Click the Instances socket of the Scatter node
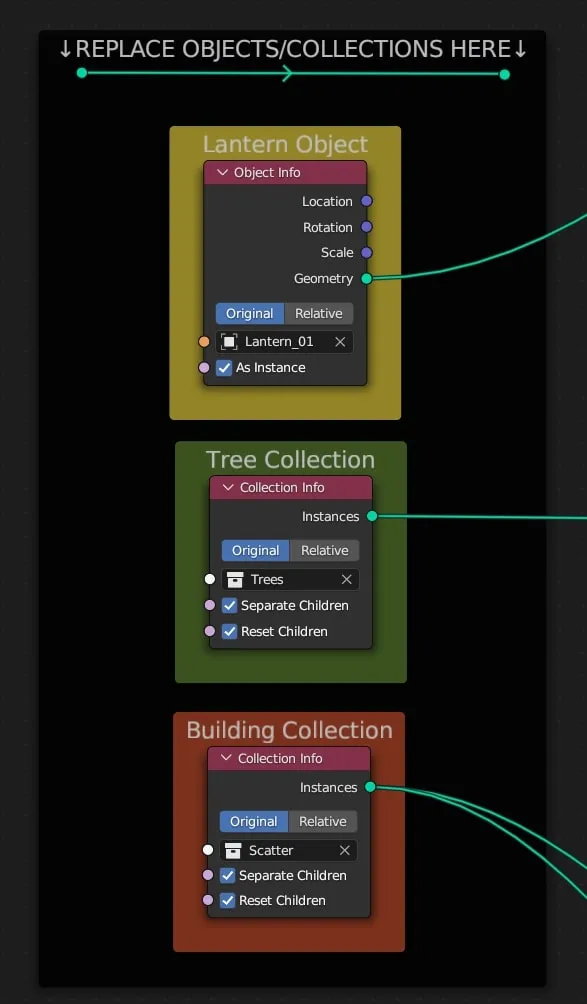 tap(370, 787)
